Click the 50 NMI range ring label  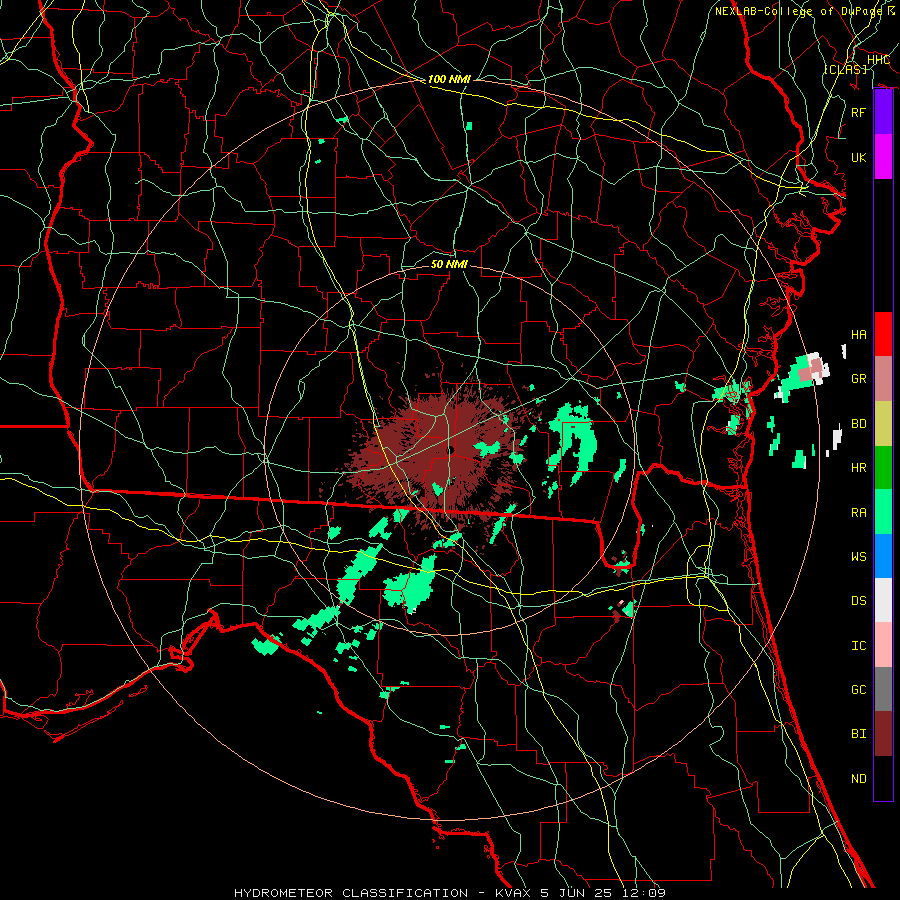449,264
